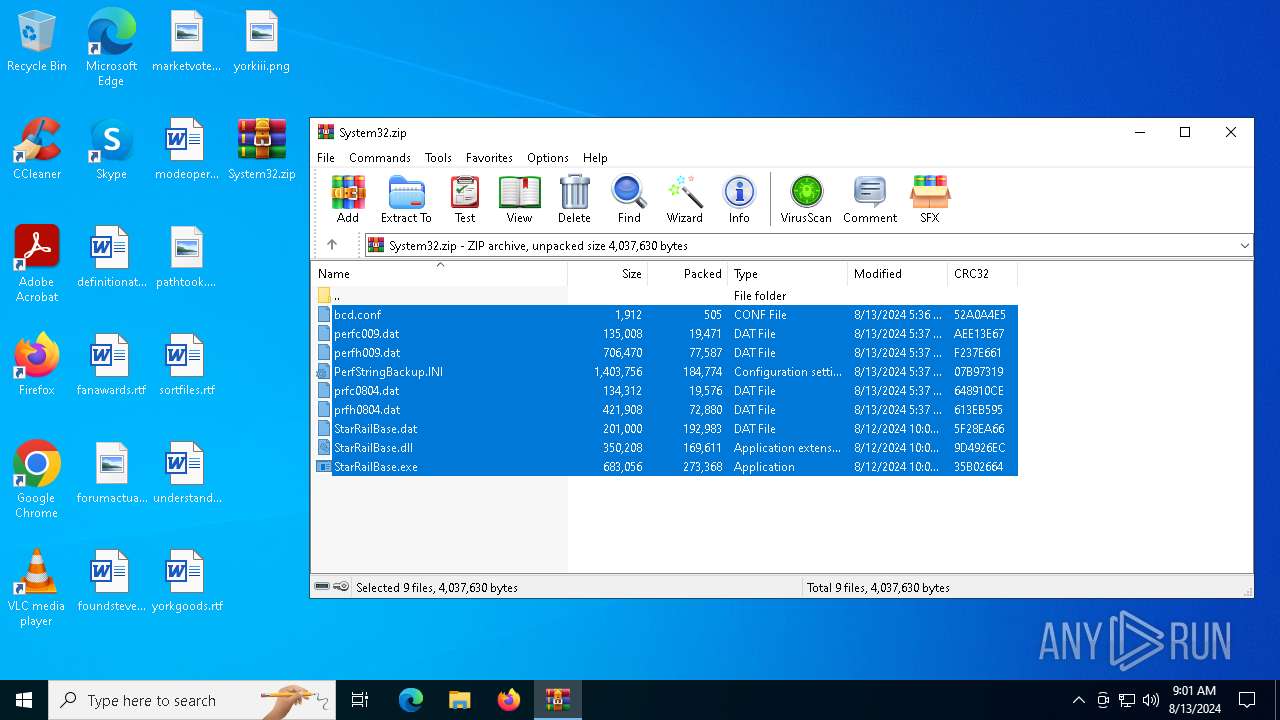Show hidden system tray icons
Viewport: 1280px width, 720px height.
(1078, 700)
